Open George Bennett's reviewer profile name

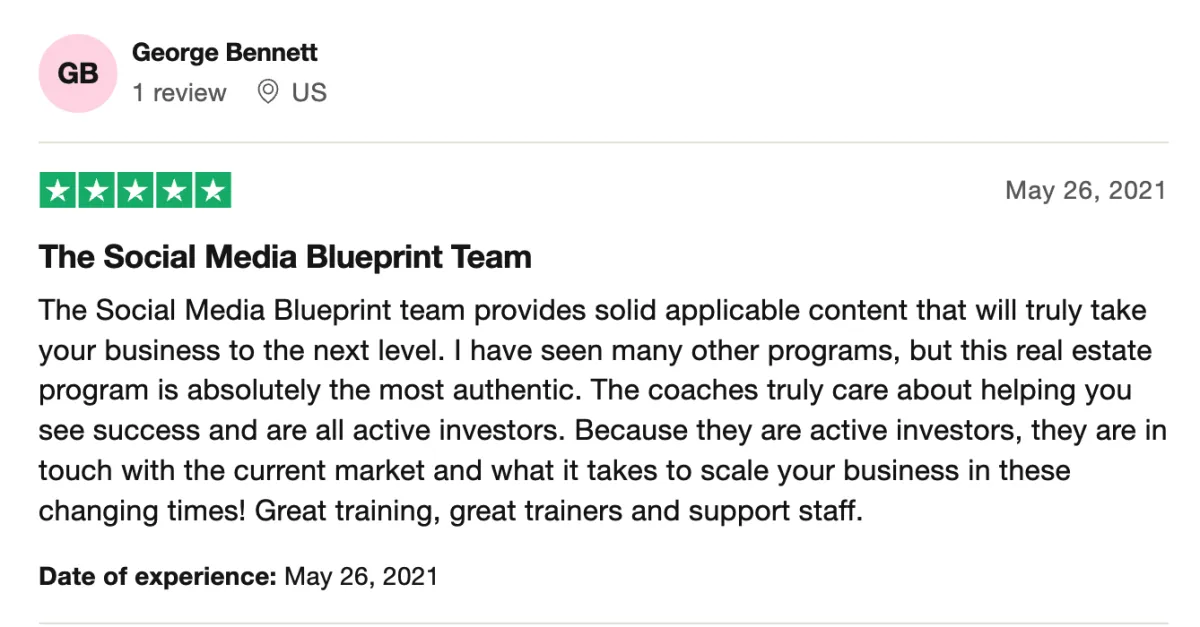(x=225, y=52)
